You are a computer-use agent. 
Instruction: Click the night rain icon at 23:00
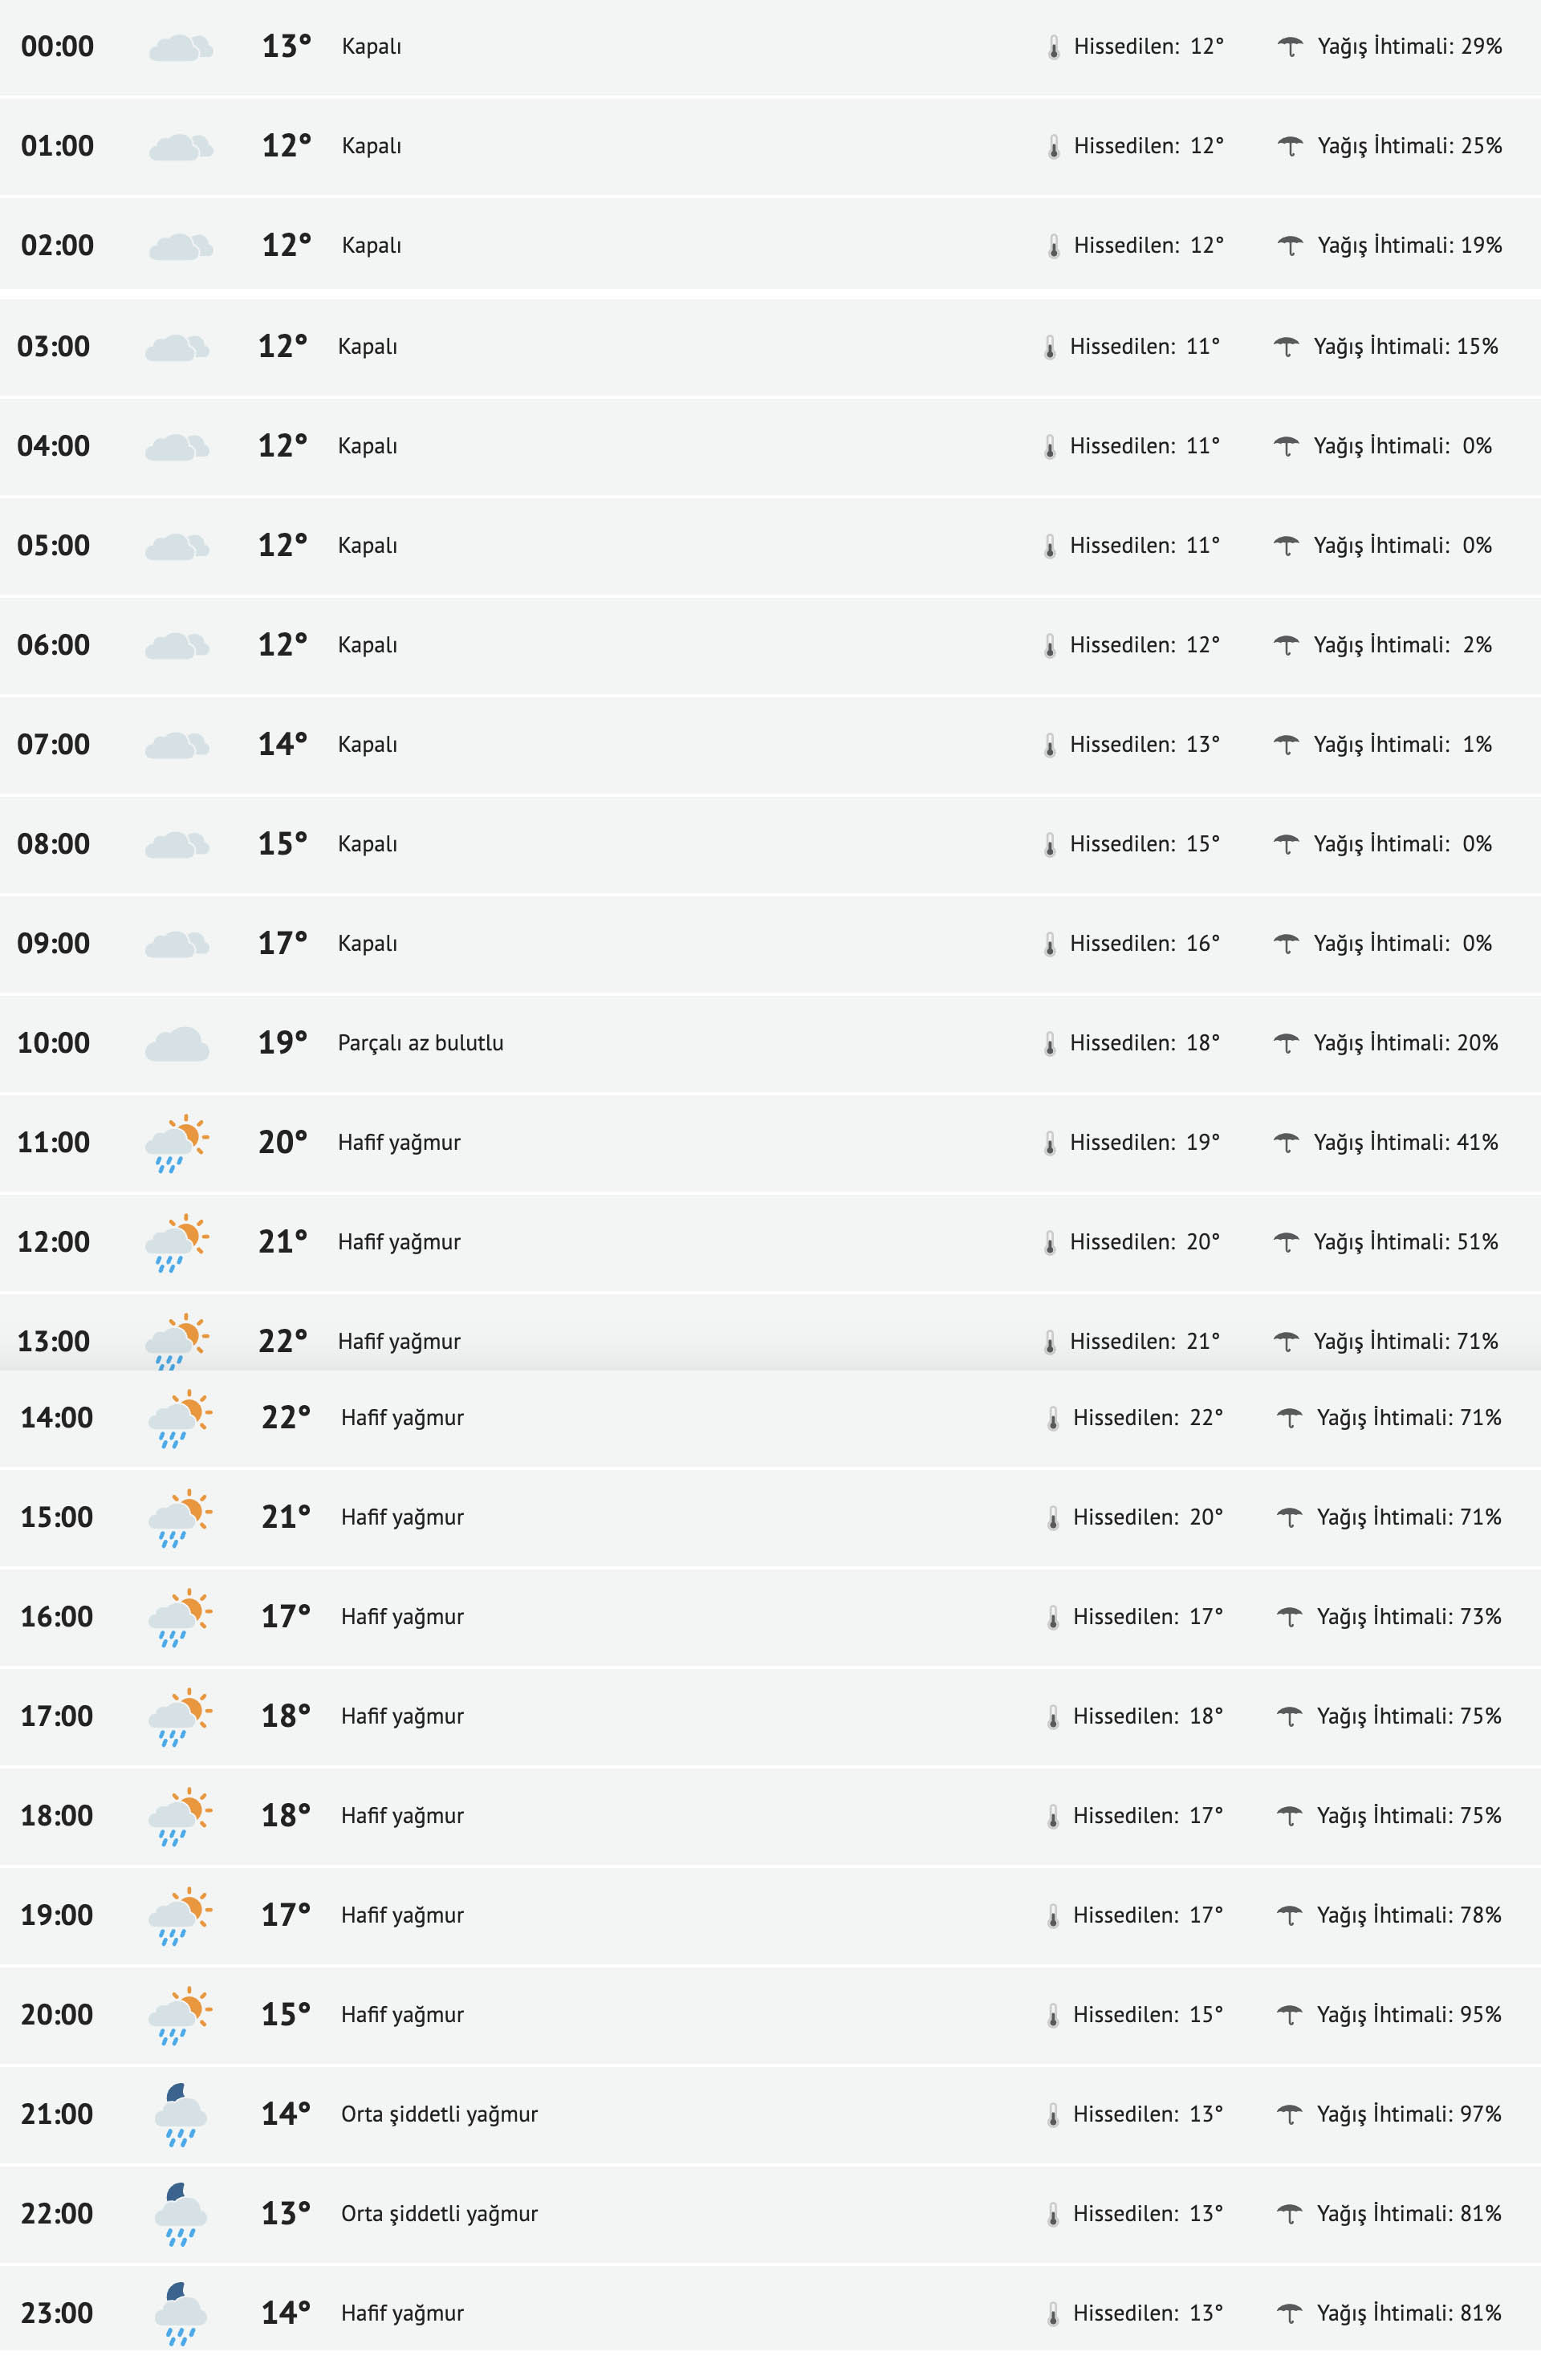click(x=180, y=2313)
